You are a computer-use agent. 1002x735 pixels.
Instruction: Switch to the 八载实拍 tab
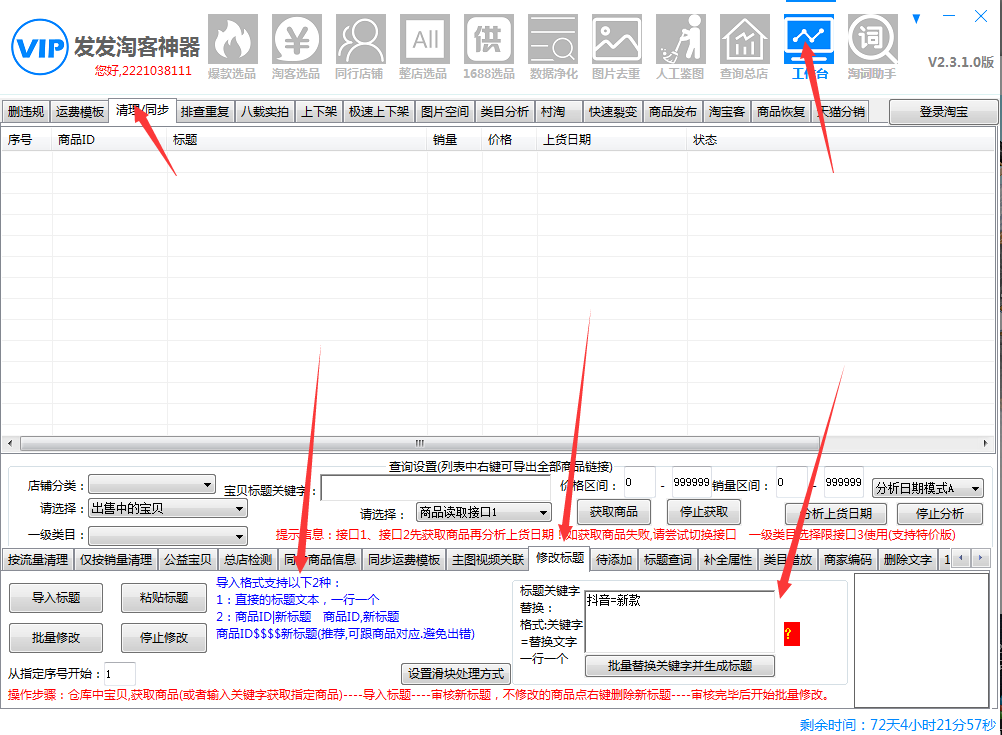pyautogui.click(x=265, y=112)
